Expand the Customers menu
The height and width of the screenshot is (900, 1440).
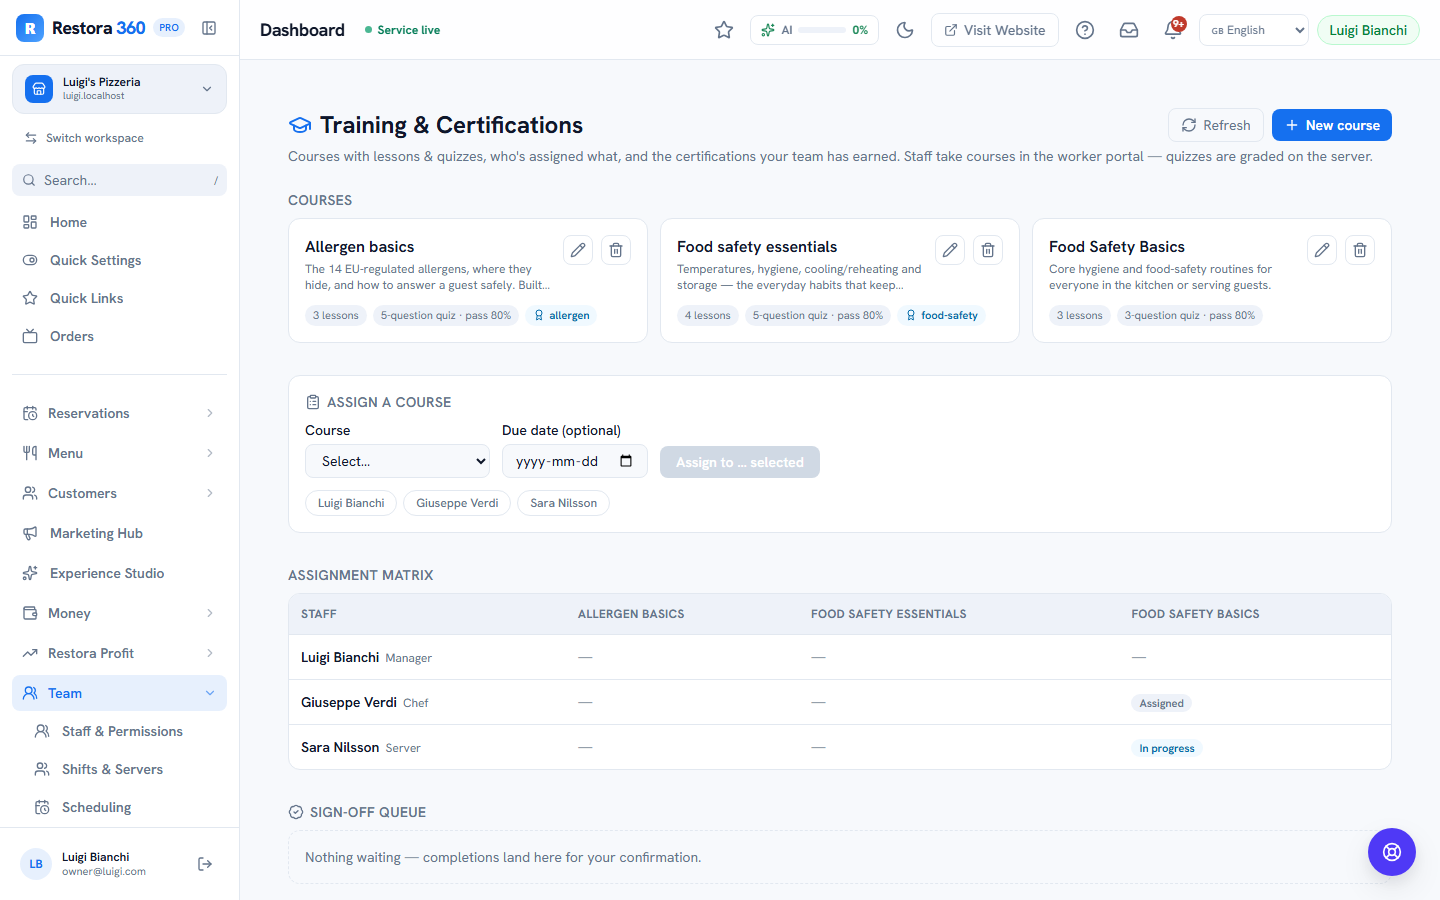[x=119, y=493]
